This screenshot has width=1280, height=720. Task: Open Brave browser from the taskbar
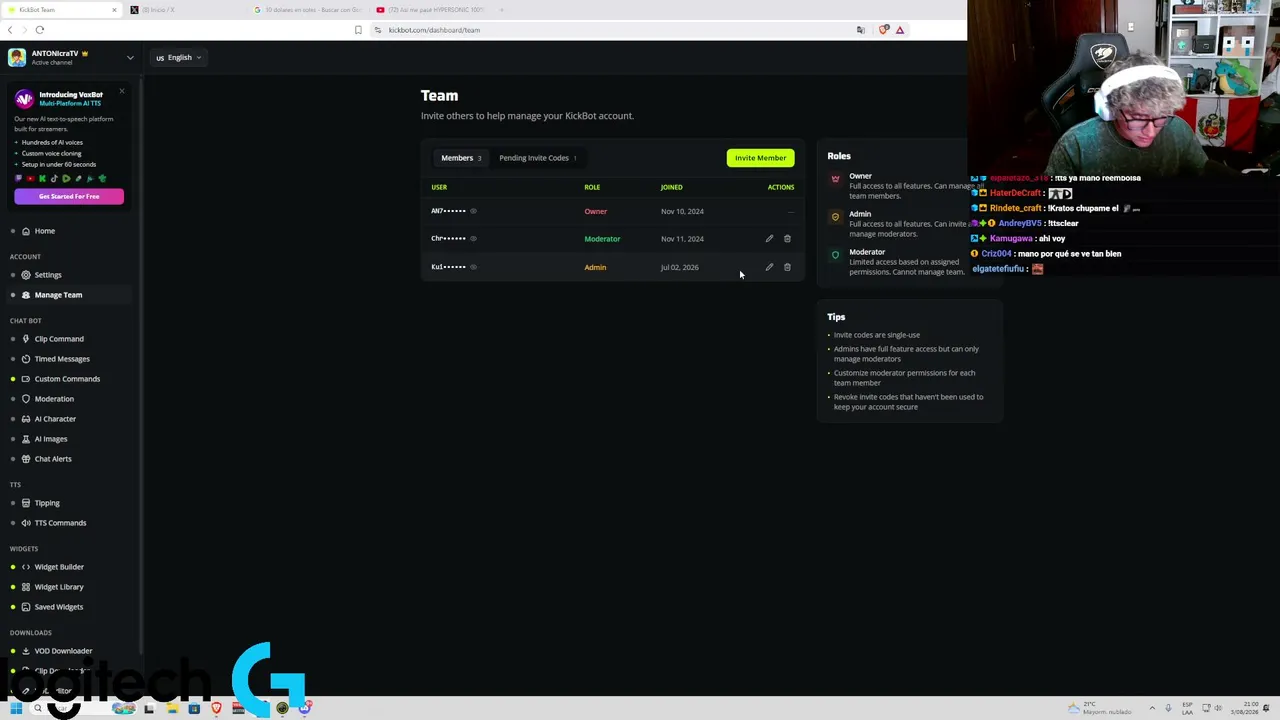pyautogui.click(x=216, y=708)
